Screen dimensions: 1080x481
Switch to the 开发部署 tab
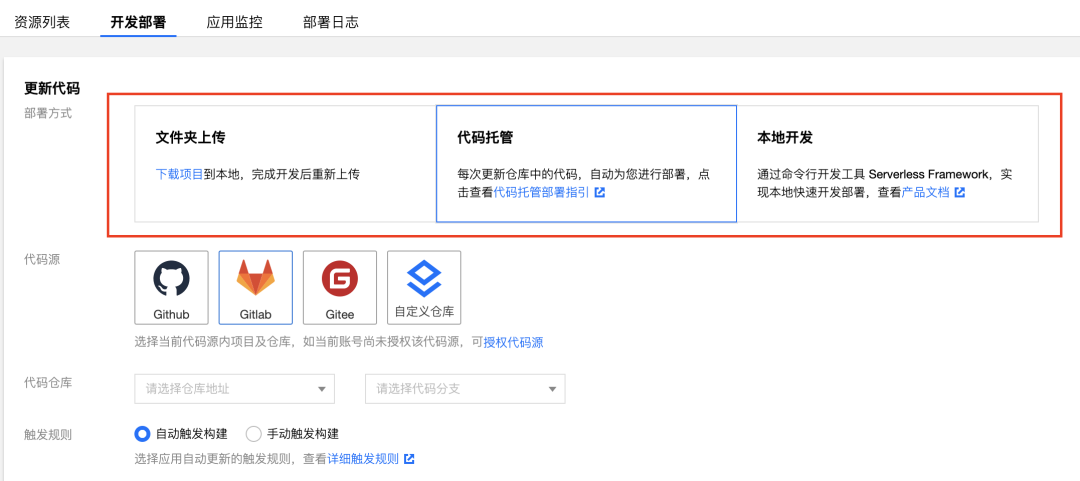point(138,21)
